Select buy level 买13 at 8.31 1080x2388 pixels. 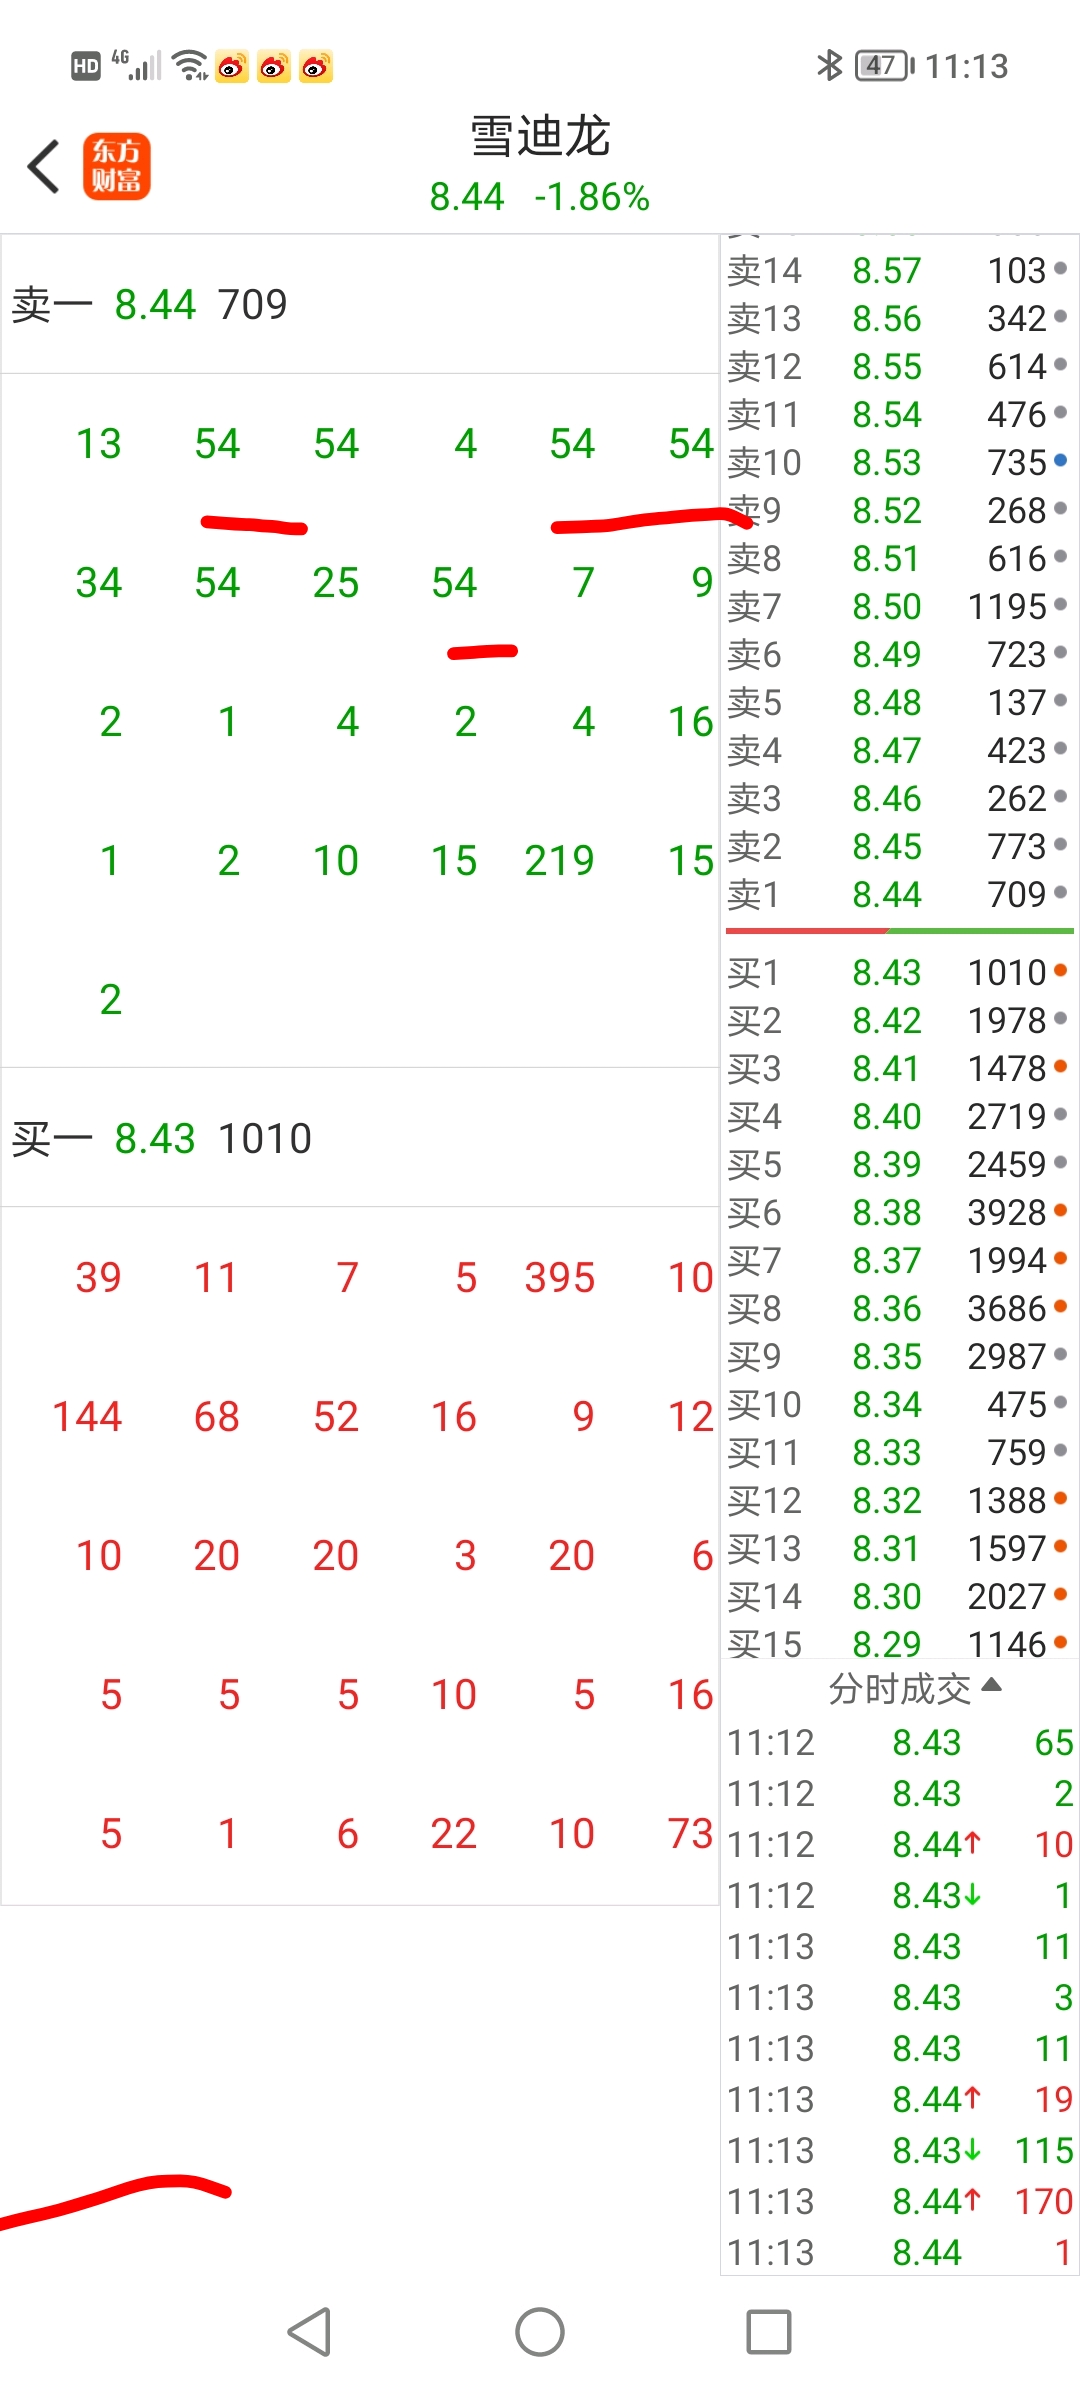click(898, 1548)
